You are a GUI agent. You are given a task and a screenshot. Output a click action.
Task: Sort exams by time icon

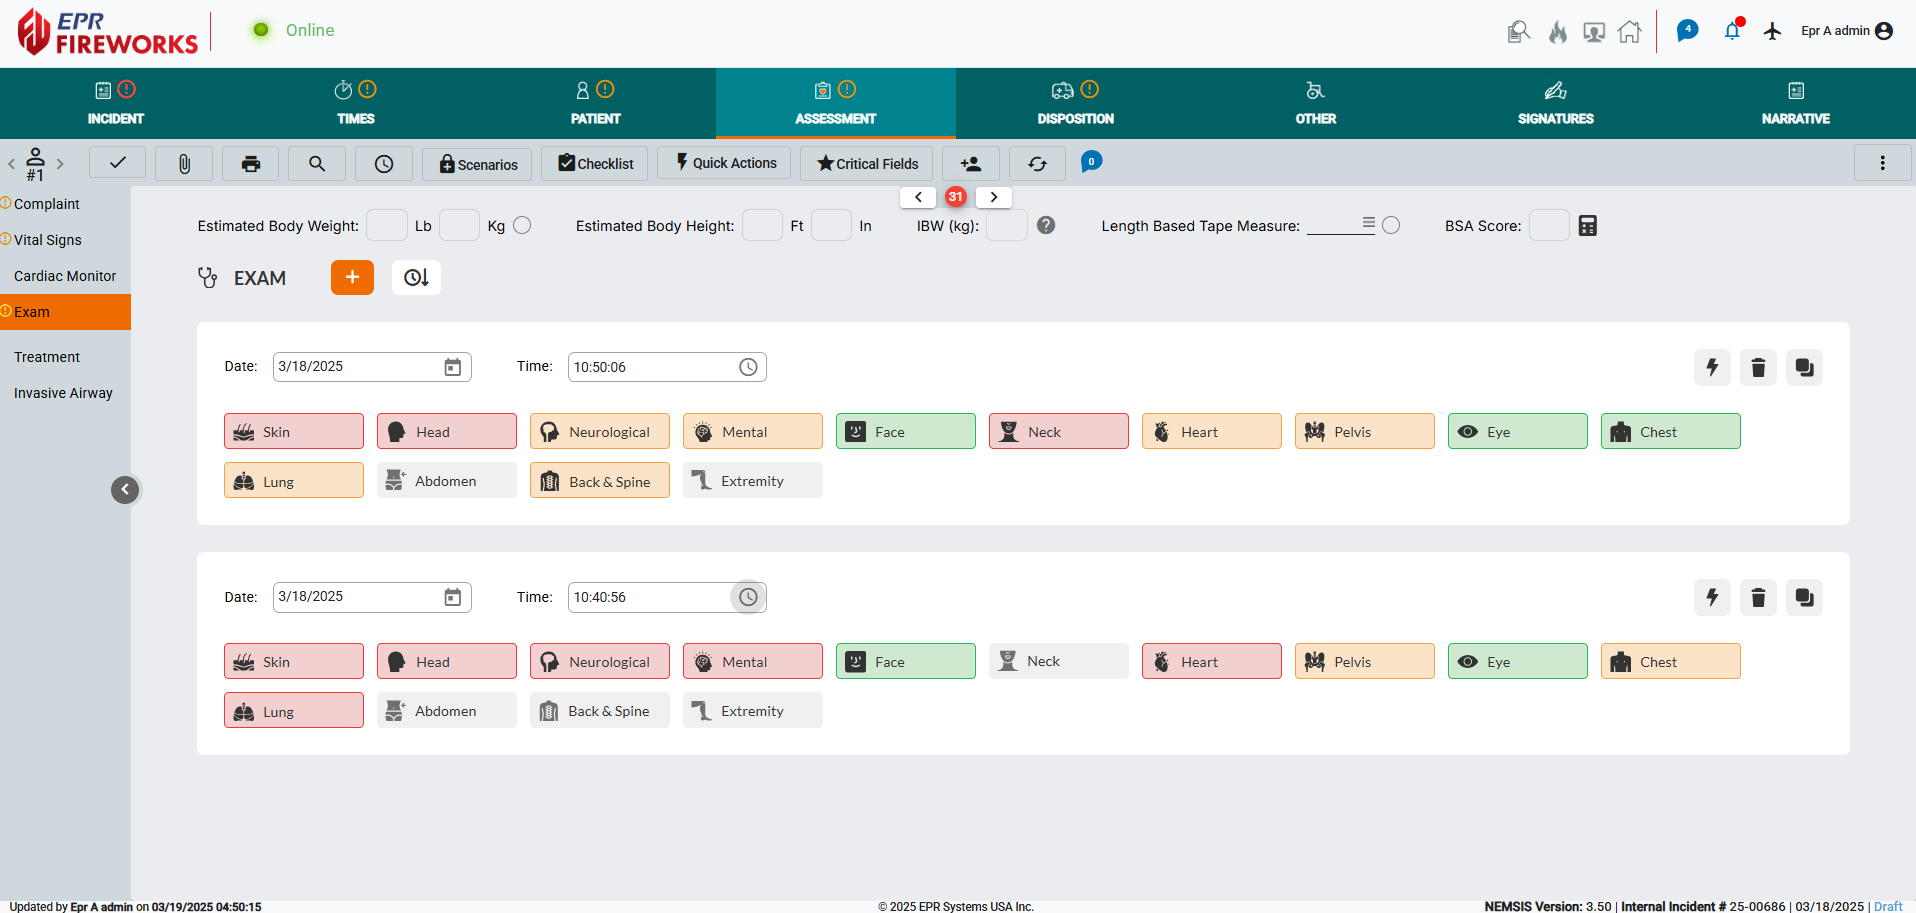tap(416, 277)
